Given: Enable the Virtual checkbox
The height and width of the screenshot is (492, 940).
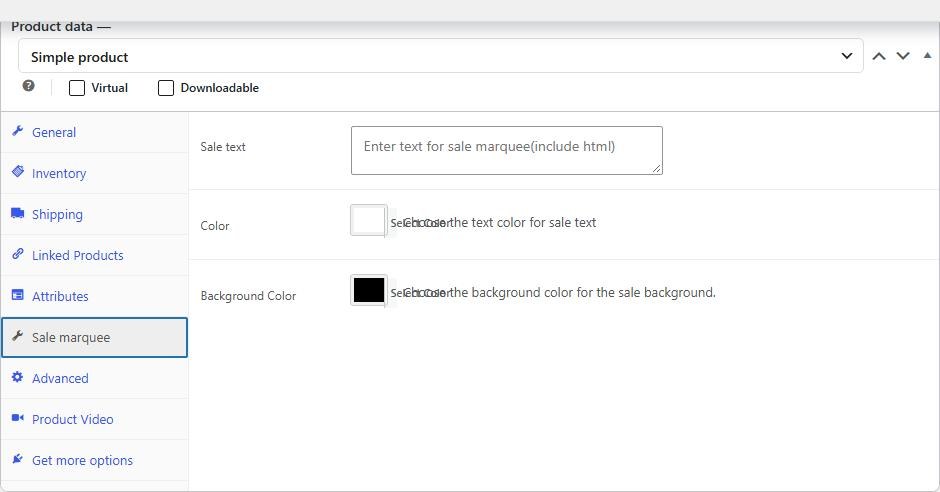Looking at the screenshot, I should pos(77,88).
